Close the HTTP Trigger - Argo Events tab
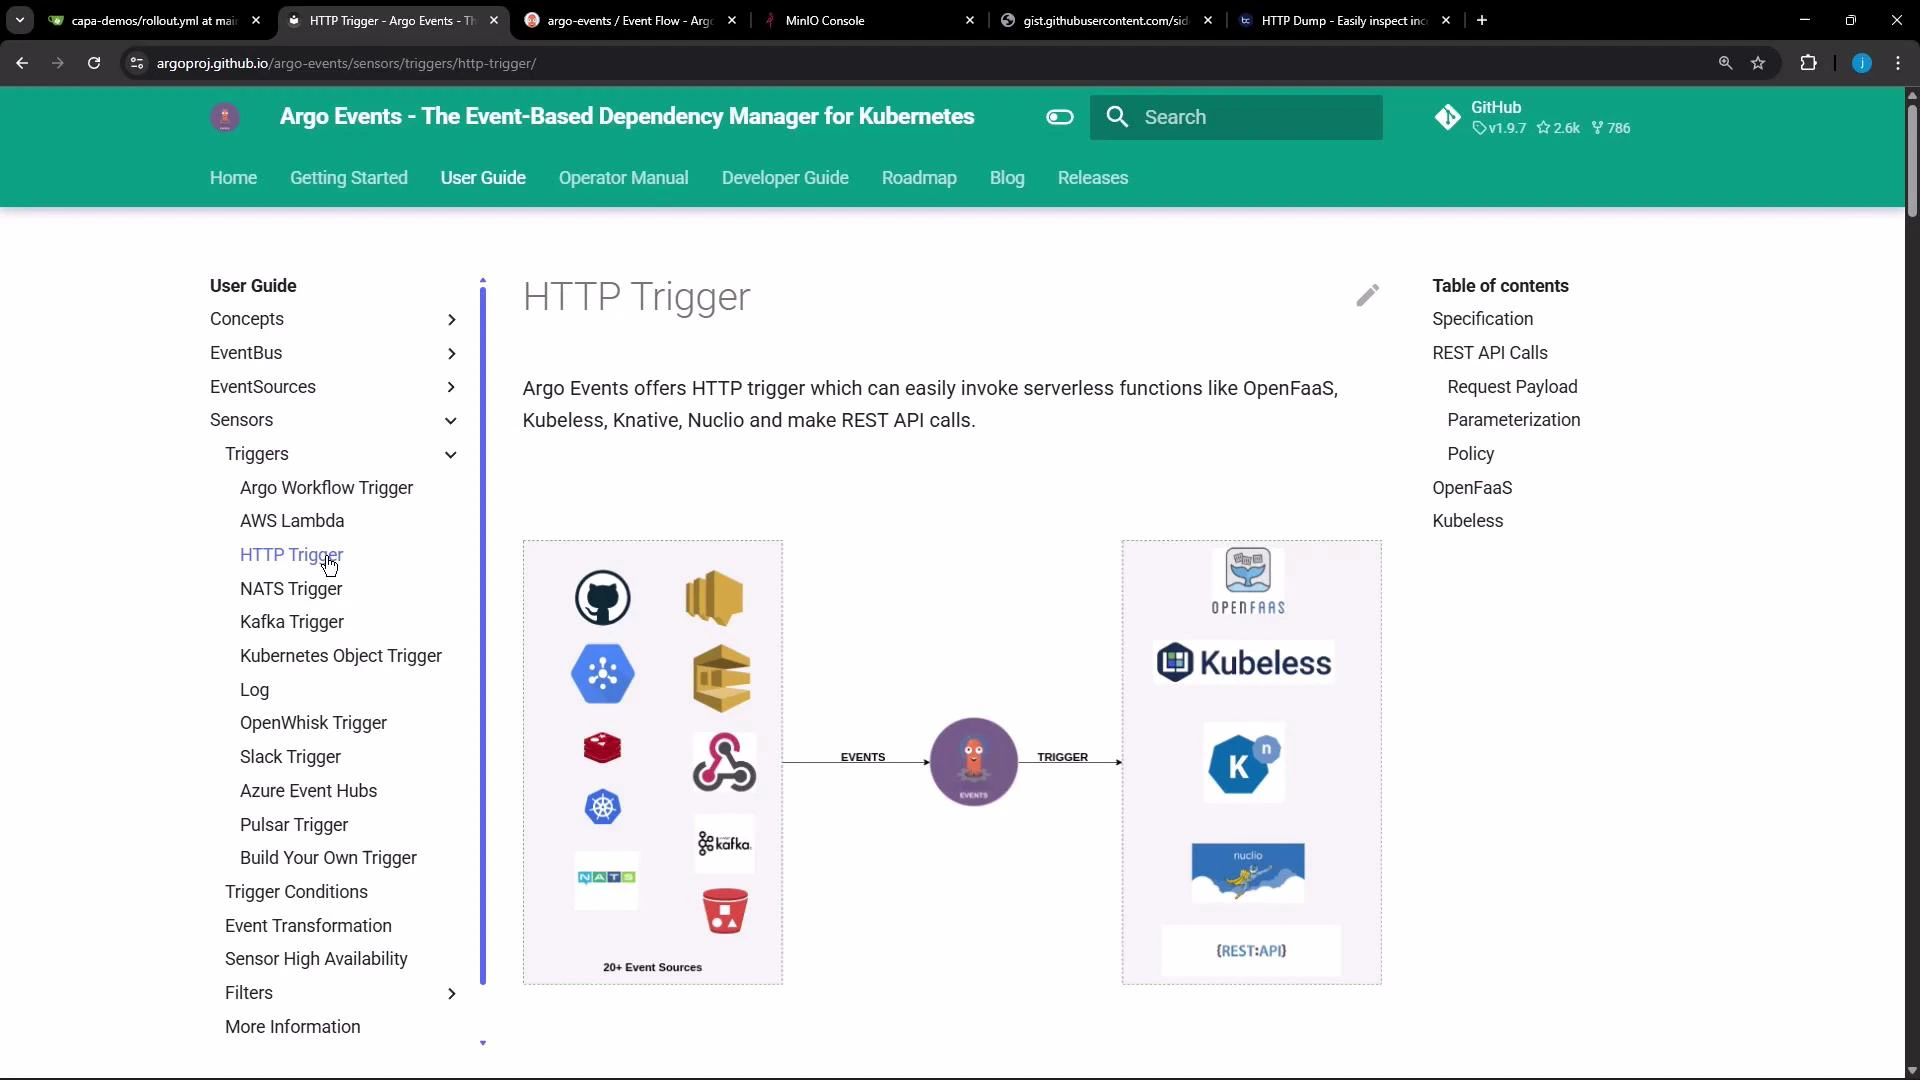 pyautogui.click(x=494, y=20)
